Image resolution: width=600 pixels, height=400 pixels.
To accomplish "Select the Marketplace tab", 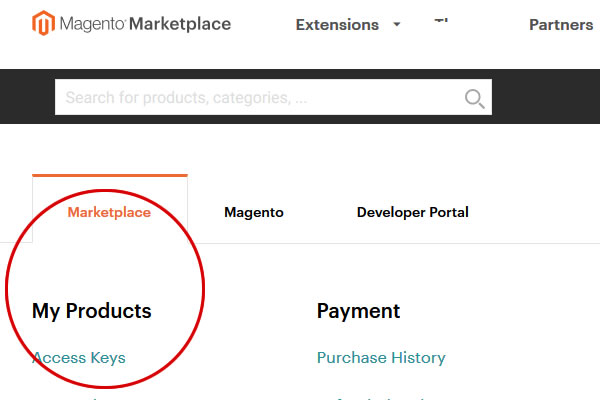I will point(109,212).
